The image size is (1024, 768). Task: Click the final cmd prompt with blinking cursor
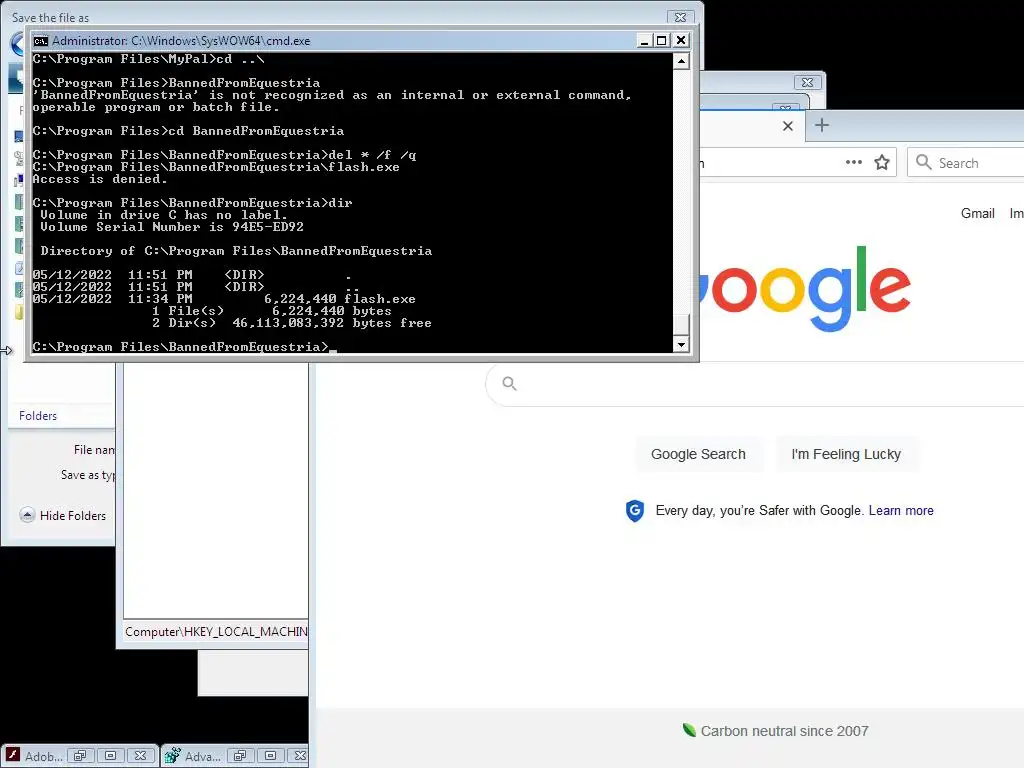click(185, 347)
